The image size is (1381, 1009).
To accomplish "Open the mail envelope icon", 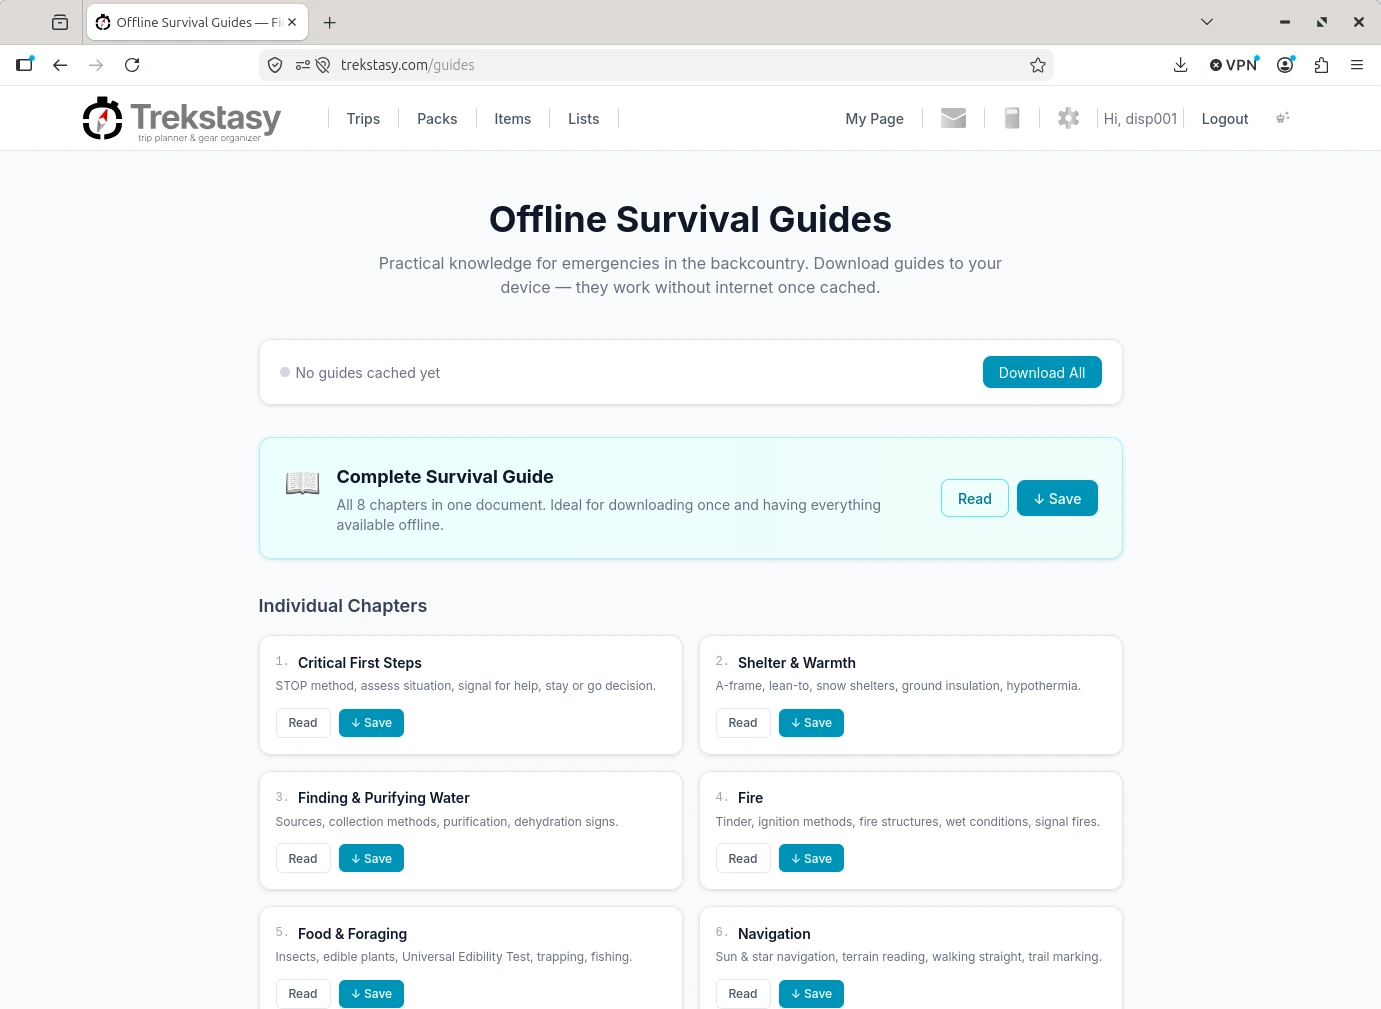I will point(953,118).
